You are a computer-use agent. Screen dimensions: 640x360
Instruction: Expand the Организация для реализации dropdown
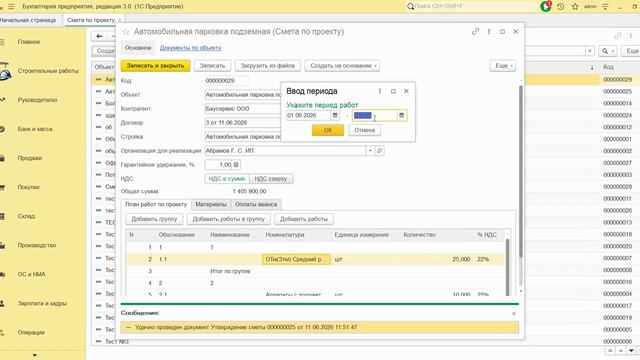click(370, 151)
